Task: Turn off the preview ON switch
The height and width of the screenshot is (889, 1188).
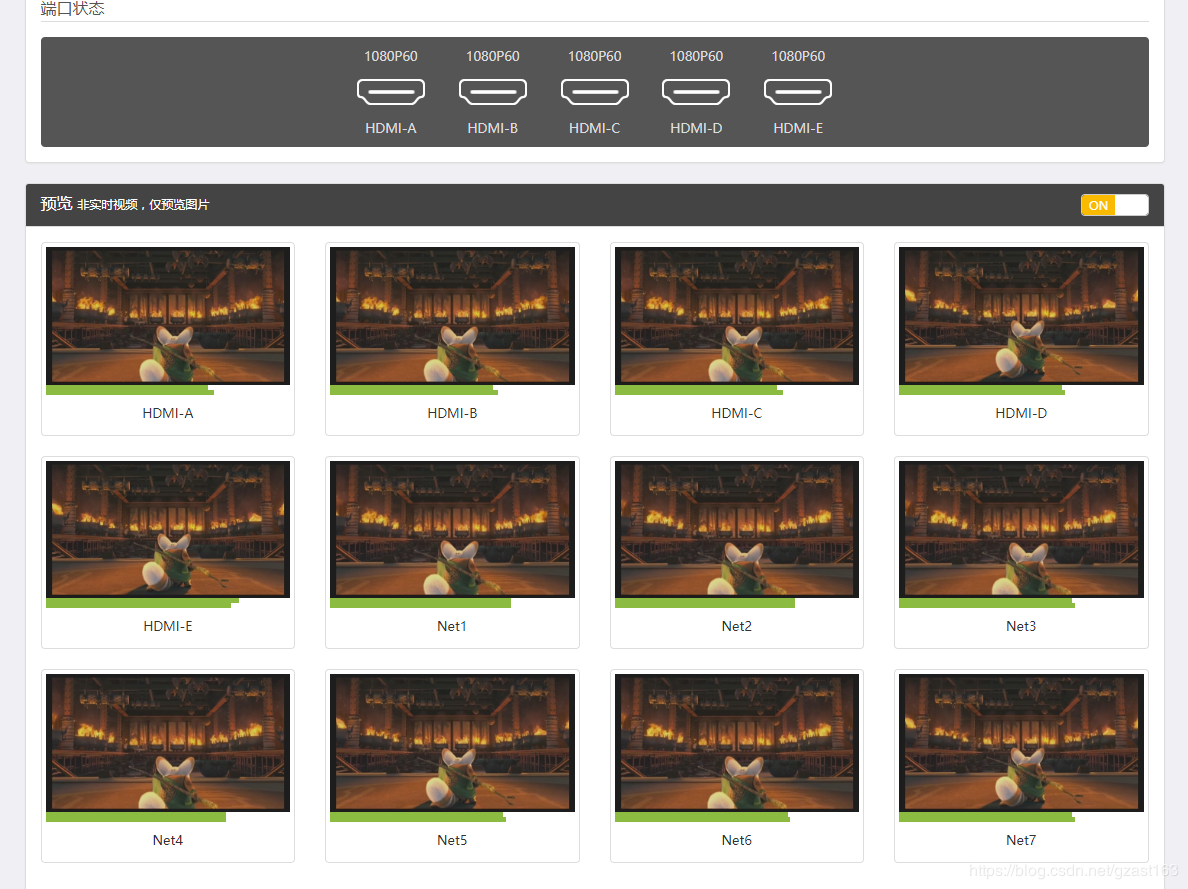Action: (x=1115, y=205)
